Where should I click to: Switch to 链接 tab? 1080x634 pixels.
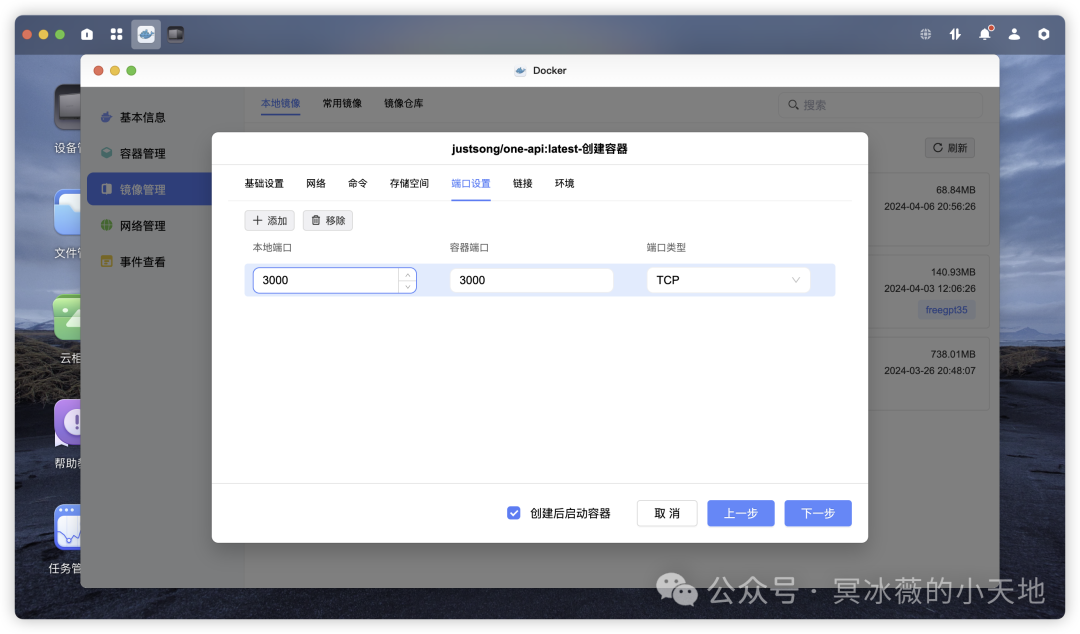[x=523, y=183]
